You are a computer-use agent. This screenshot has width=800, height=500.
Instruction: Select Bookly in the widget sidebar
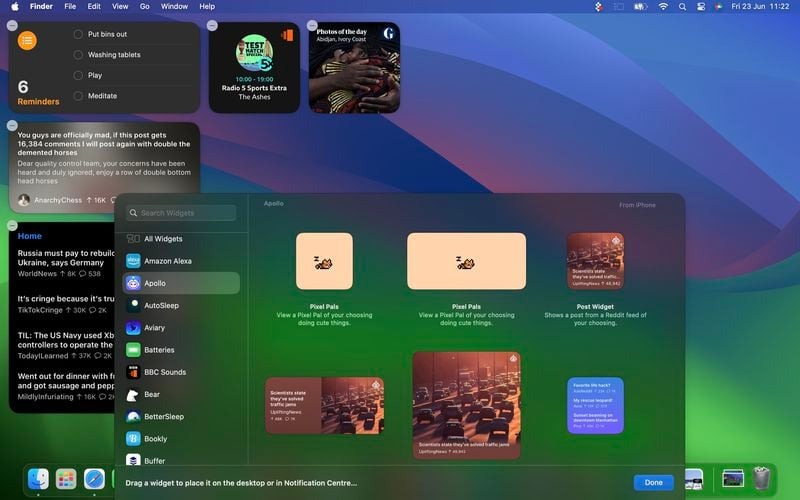[181, 439]
